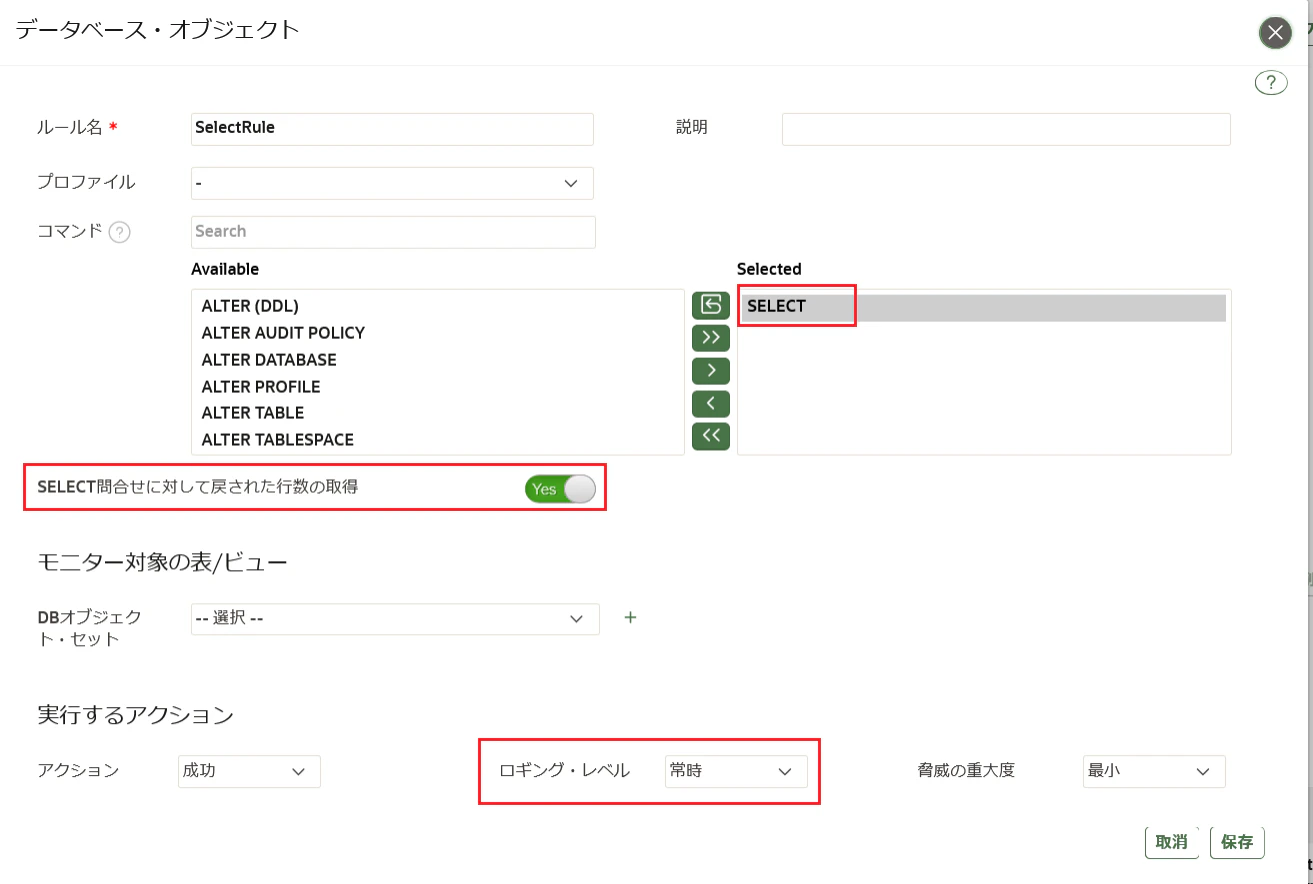
Task: Click the reset shuttle icon button
Action: point(711,305)
